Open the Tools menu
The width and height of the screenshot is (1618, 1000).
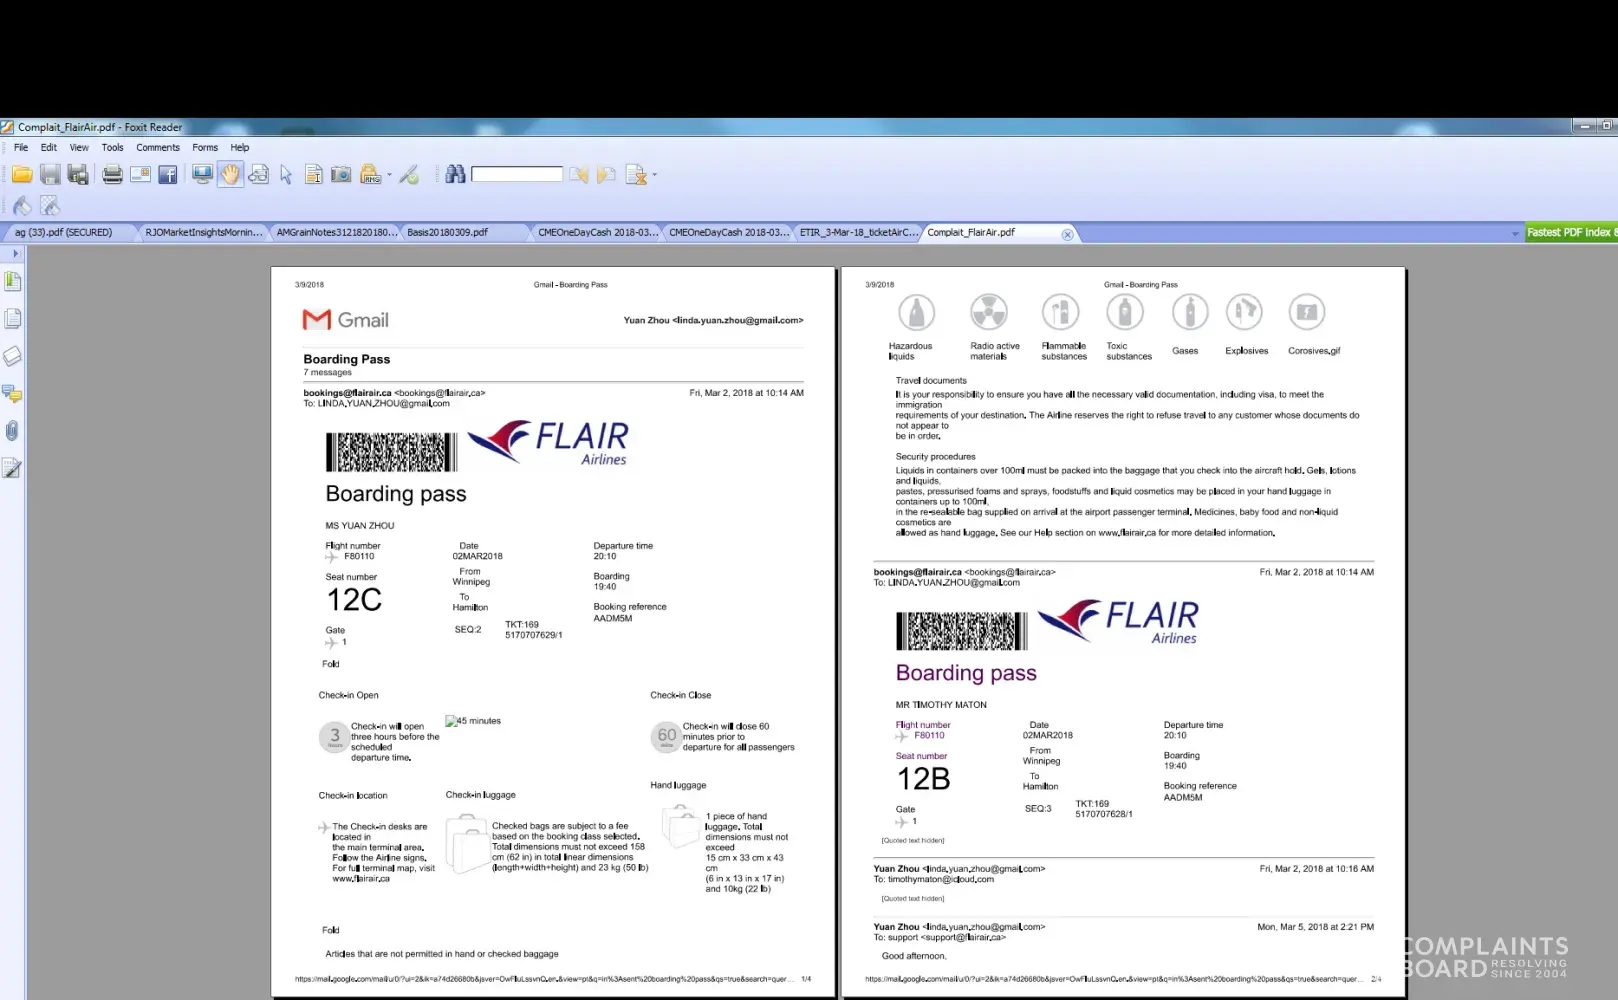[112, 147]
